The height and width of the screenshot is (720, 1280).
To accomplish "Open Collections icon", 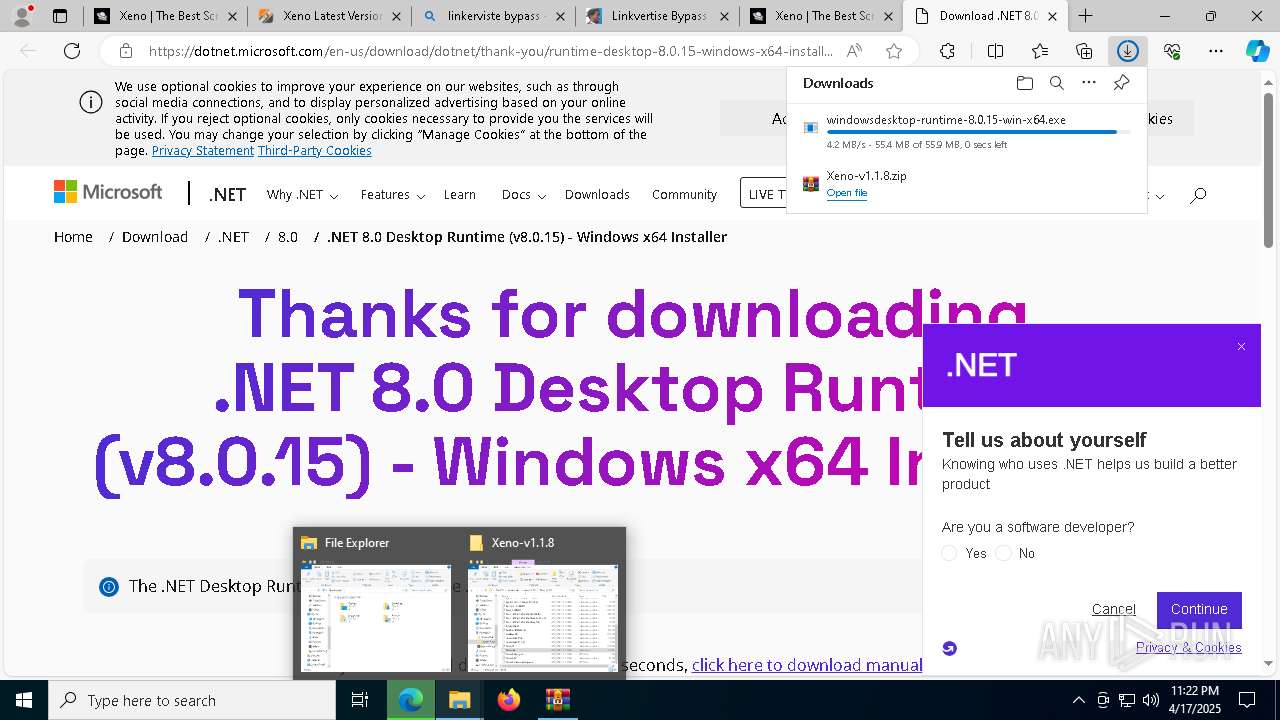I will click(x=1084, y=51).
